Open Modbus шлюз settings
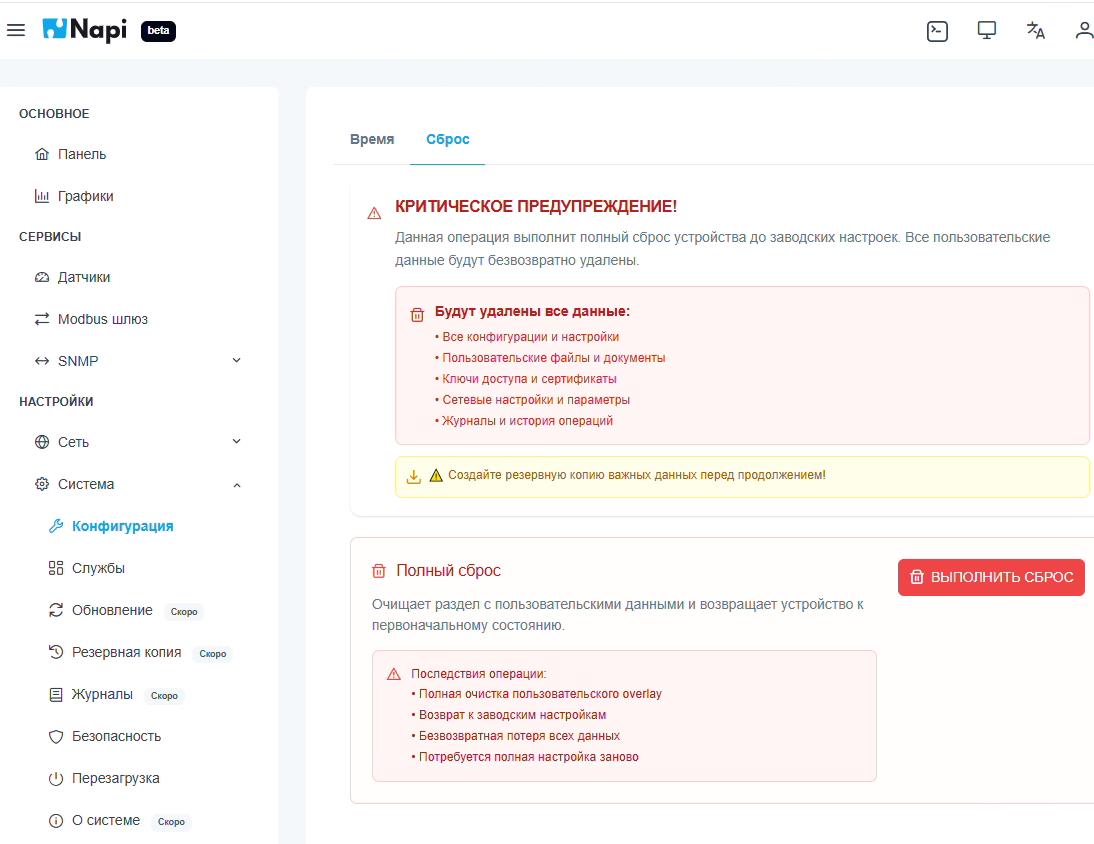 click(102, 319)
